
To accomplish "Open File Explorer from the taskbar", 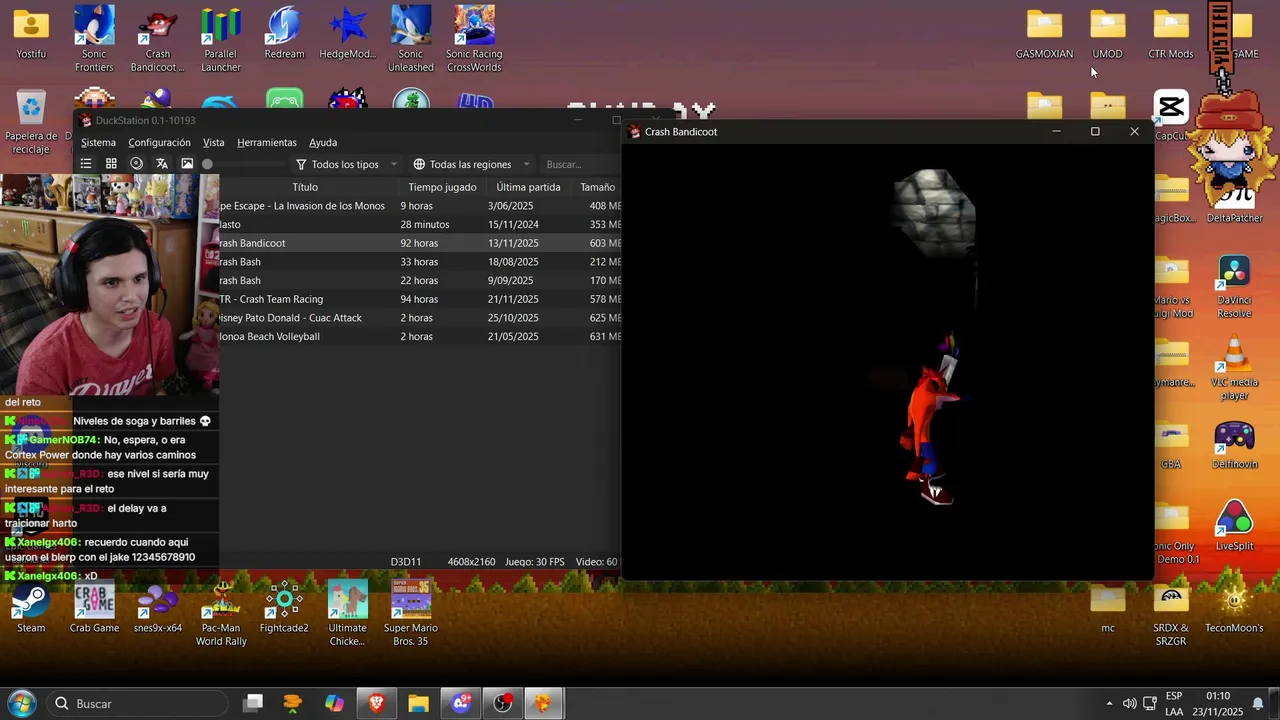I will 418,703.
